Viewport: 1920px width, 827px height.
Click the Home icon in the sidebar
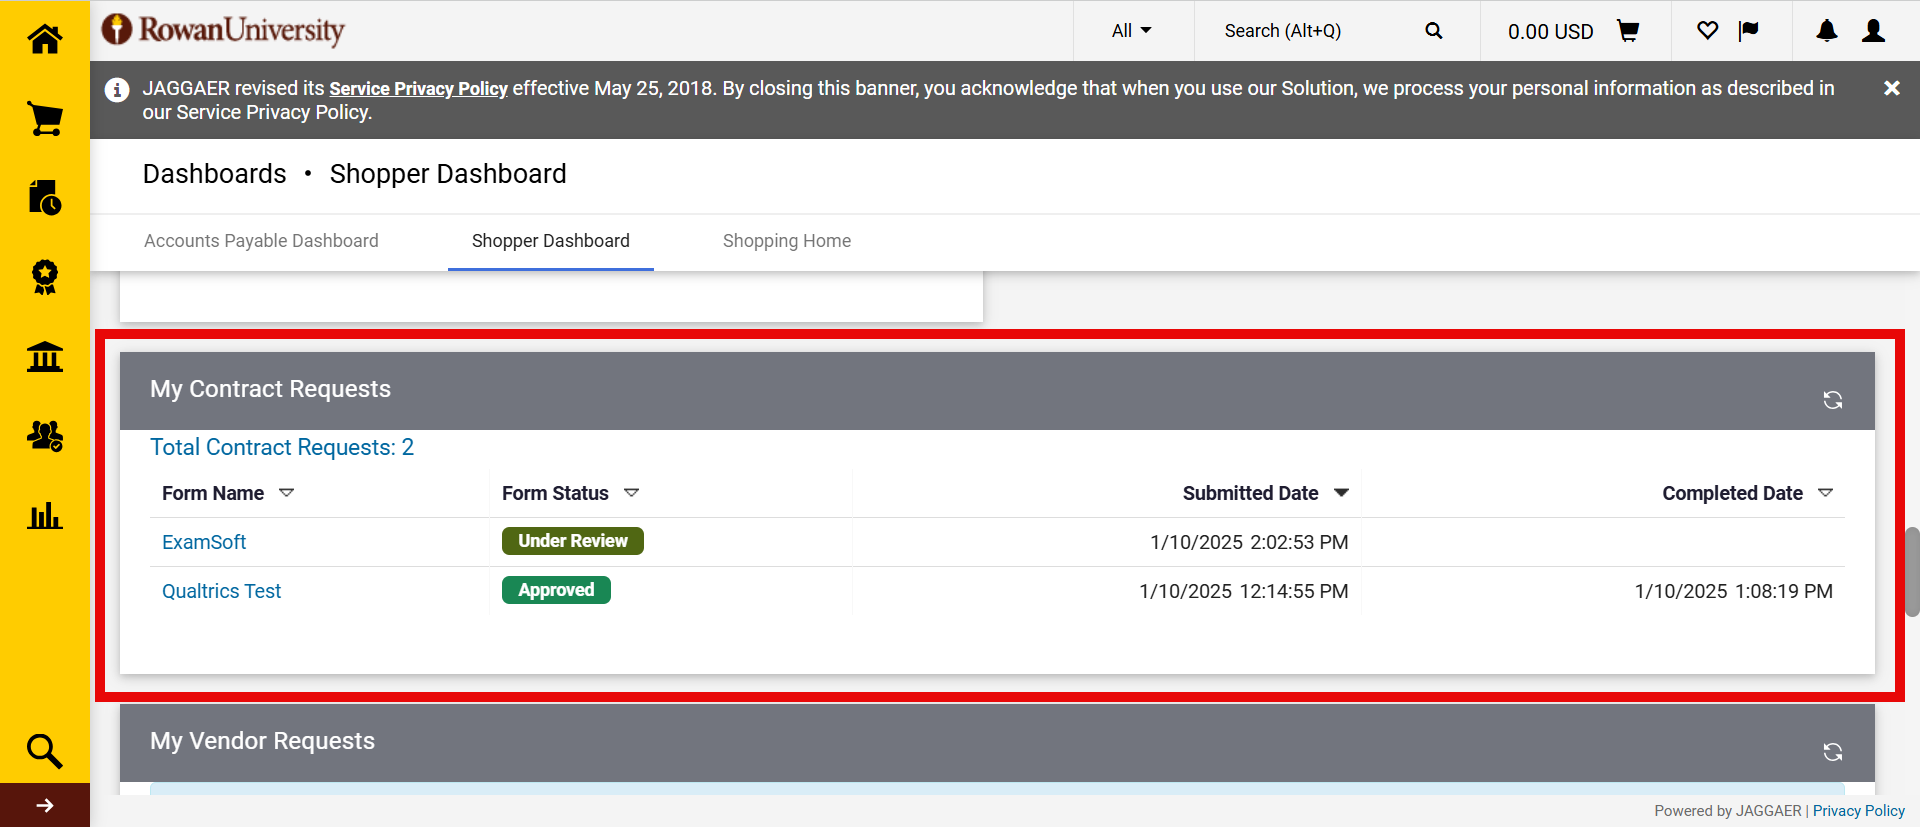(44, 39)
